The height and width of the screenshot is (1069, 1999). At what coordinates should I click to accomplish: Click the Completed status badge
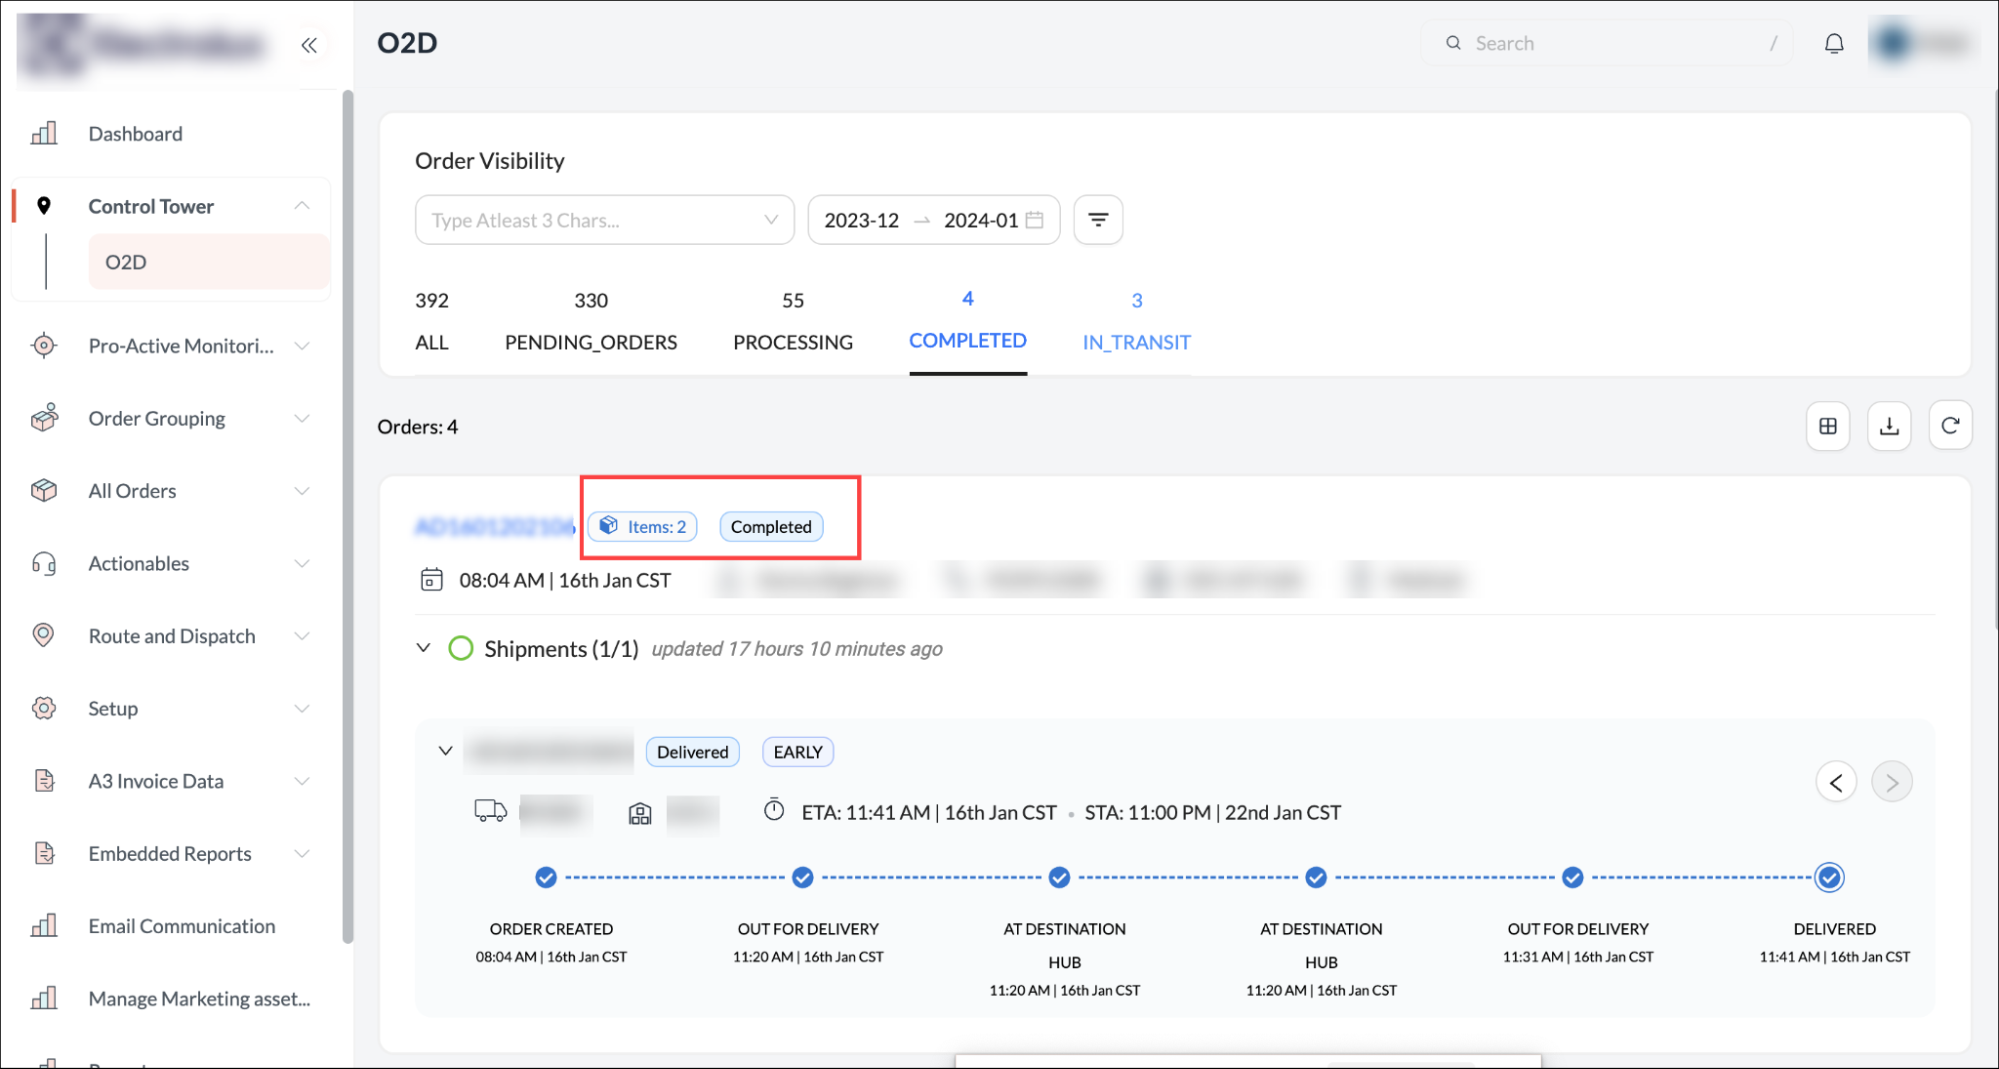[x=771, y=526]
